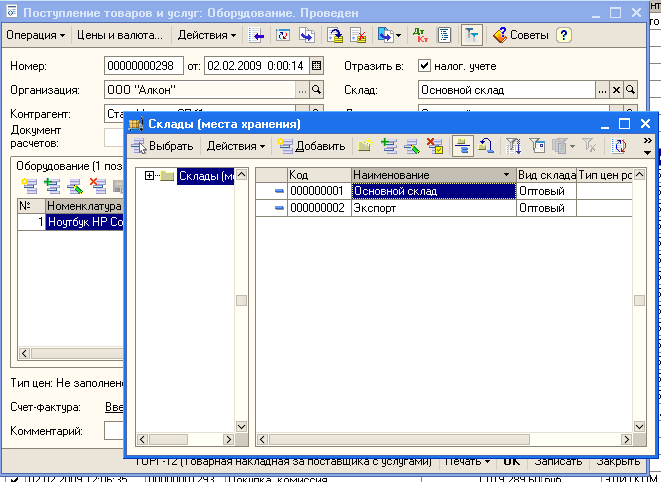Click the new group folder icon

(367, 146)
